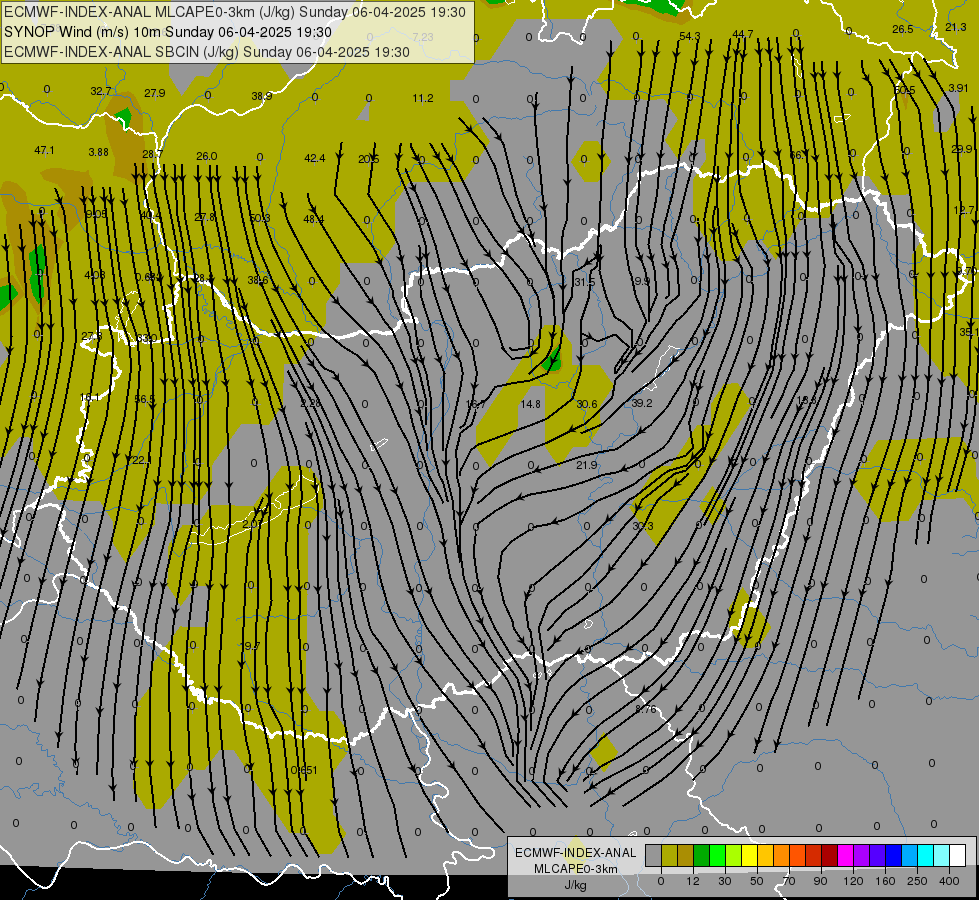979x900 pixels.
Task: Click the map value 3.88
Action: pos(99,152)
